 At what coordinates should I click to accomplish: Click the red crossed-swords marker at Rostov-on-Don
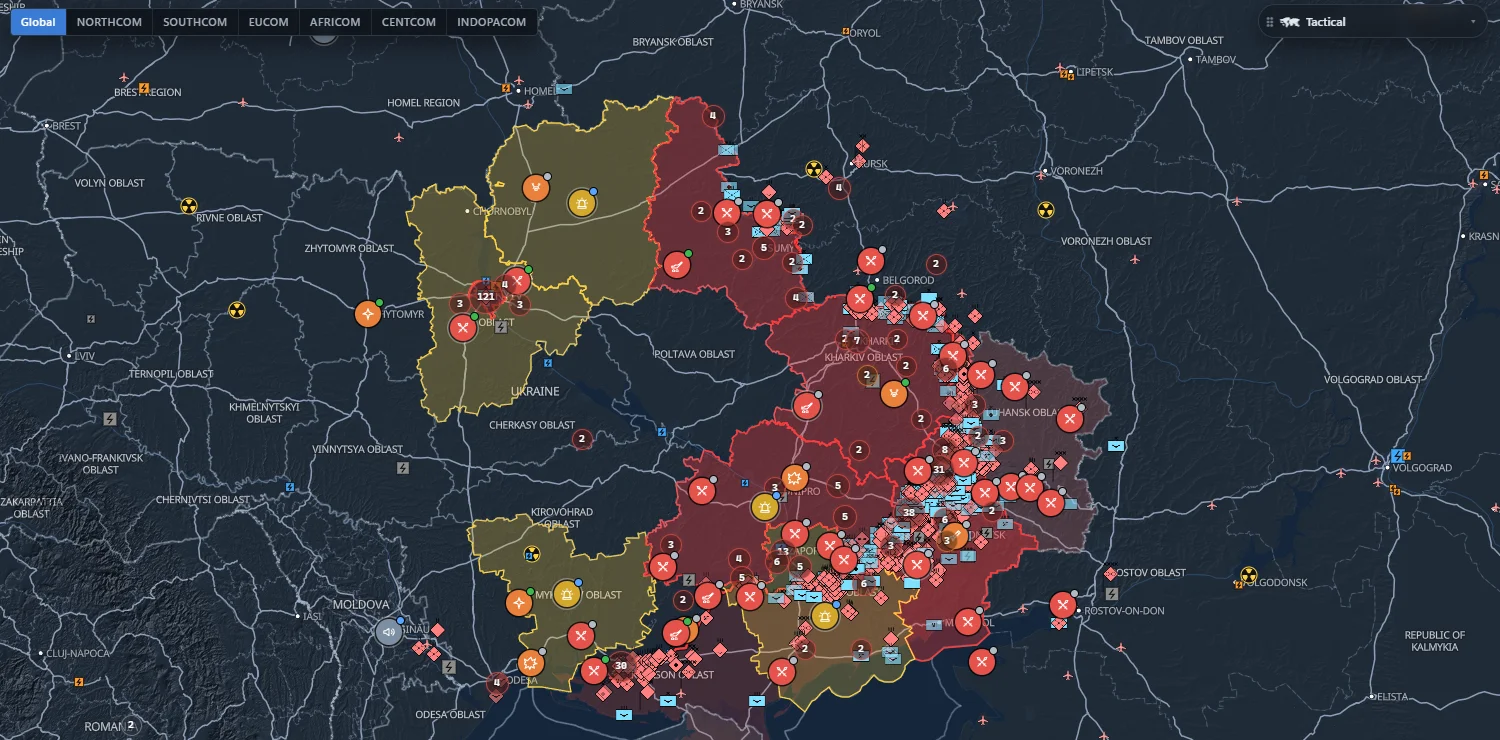coord(1063,606)
